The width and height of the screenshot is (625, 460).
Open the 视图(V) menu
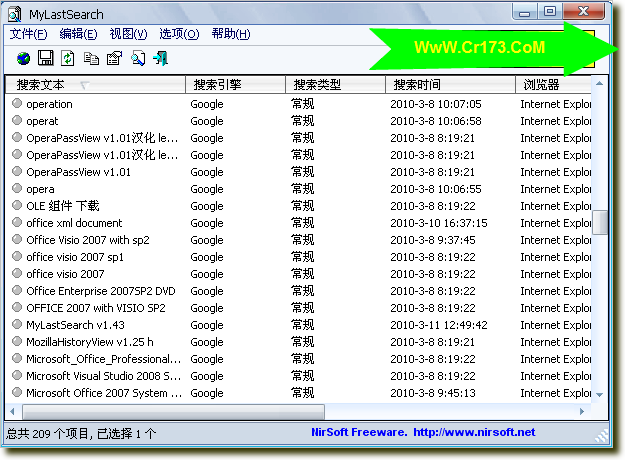click(x=128, y=34)
